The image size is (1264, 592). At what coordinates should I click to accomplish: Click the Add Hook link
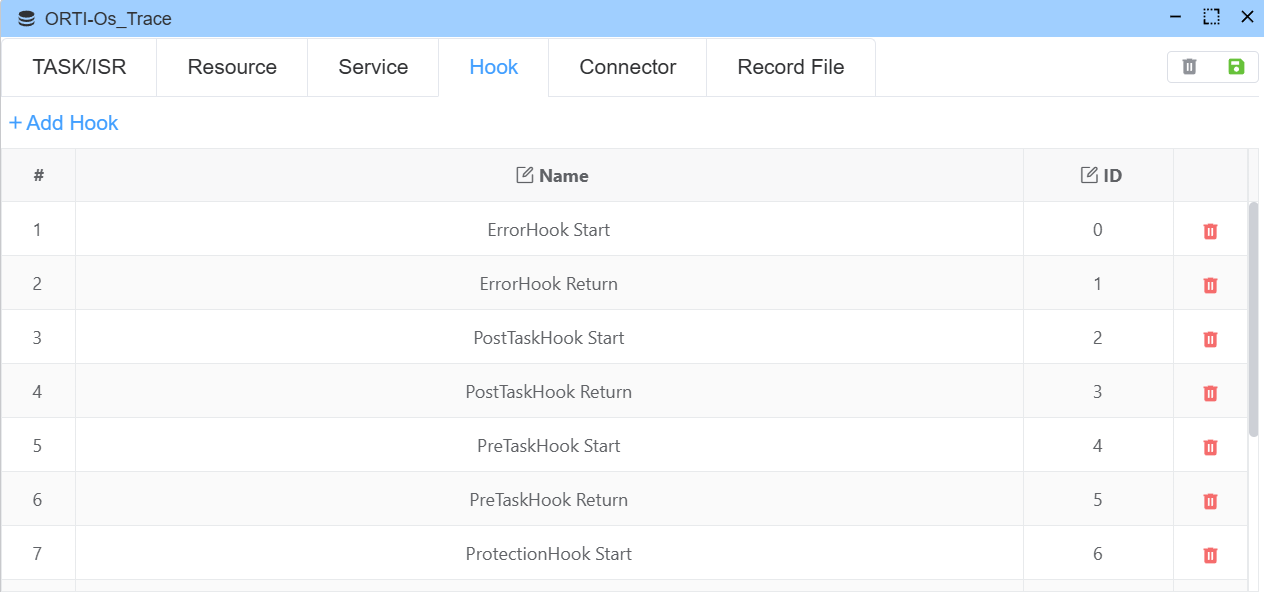64,123
